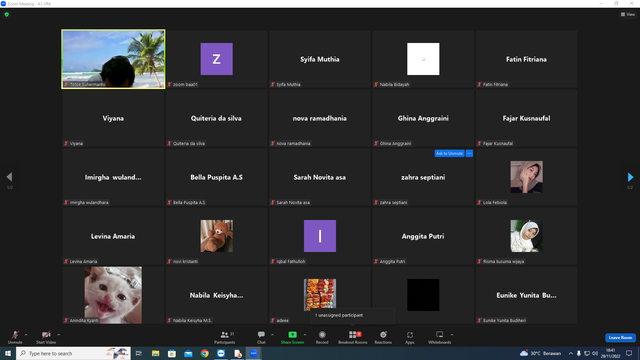The image size is (640, 360).
Task: Open the View layout menu
Action: click(628, 14)
